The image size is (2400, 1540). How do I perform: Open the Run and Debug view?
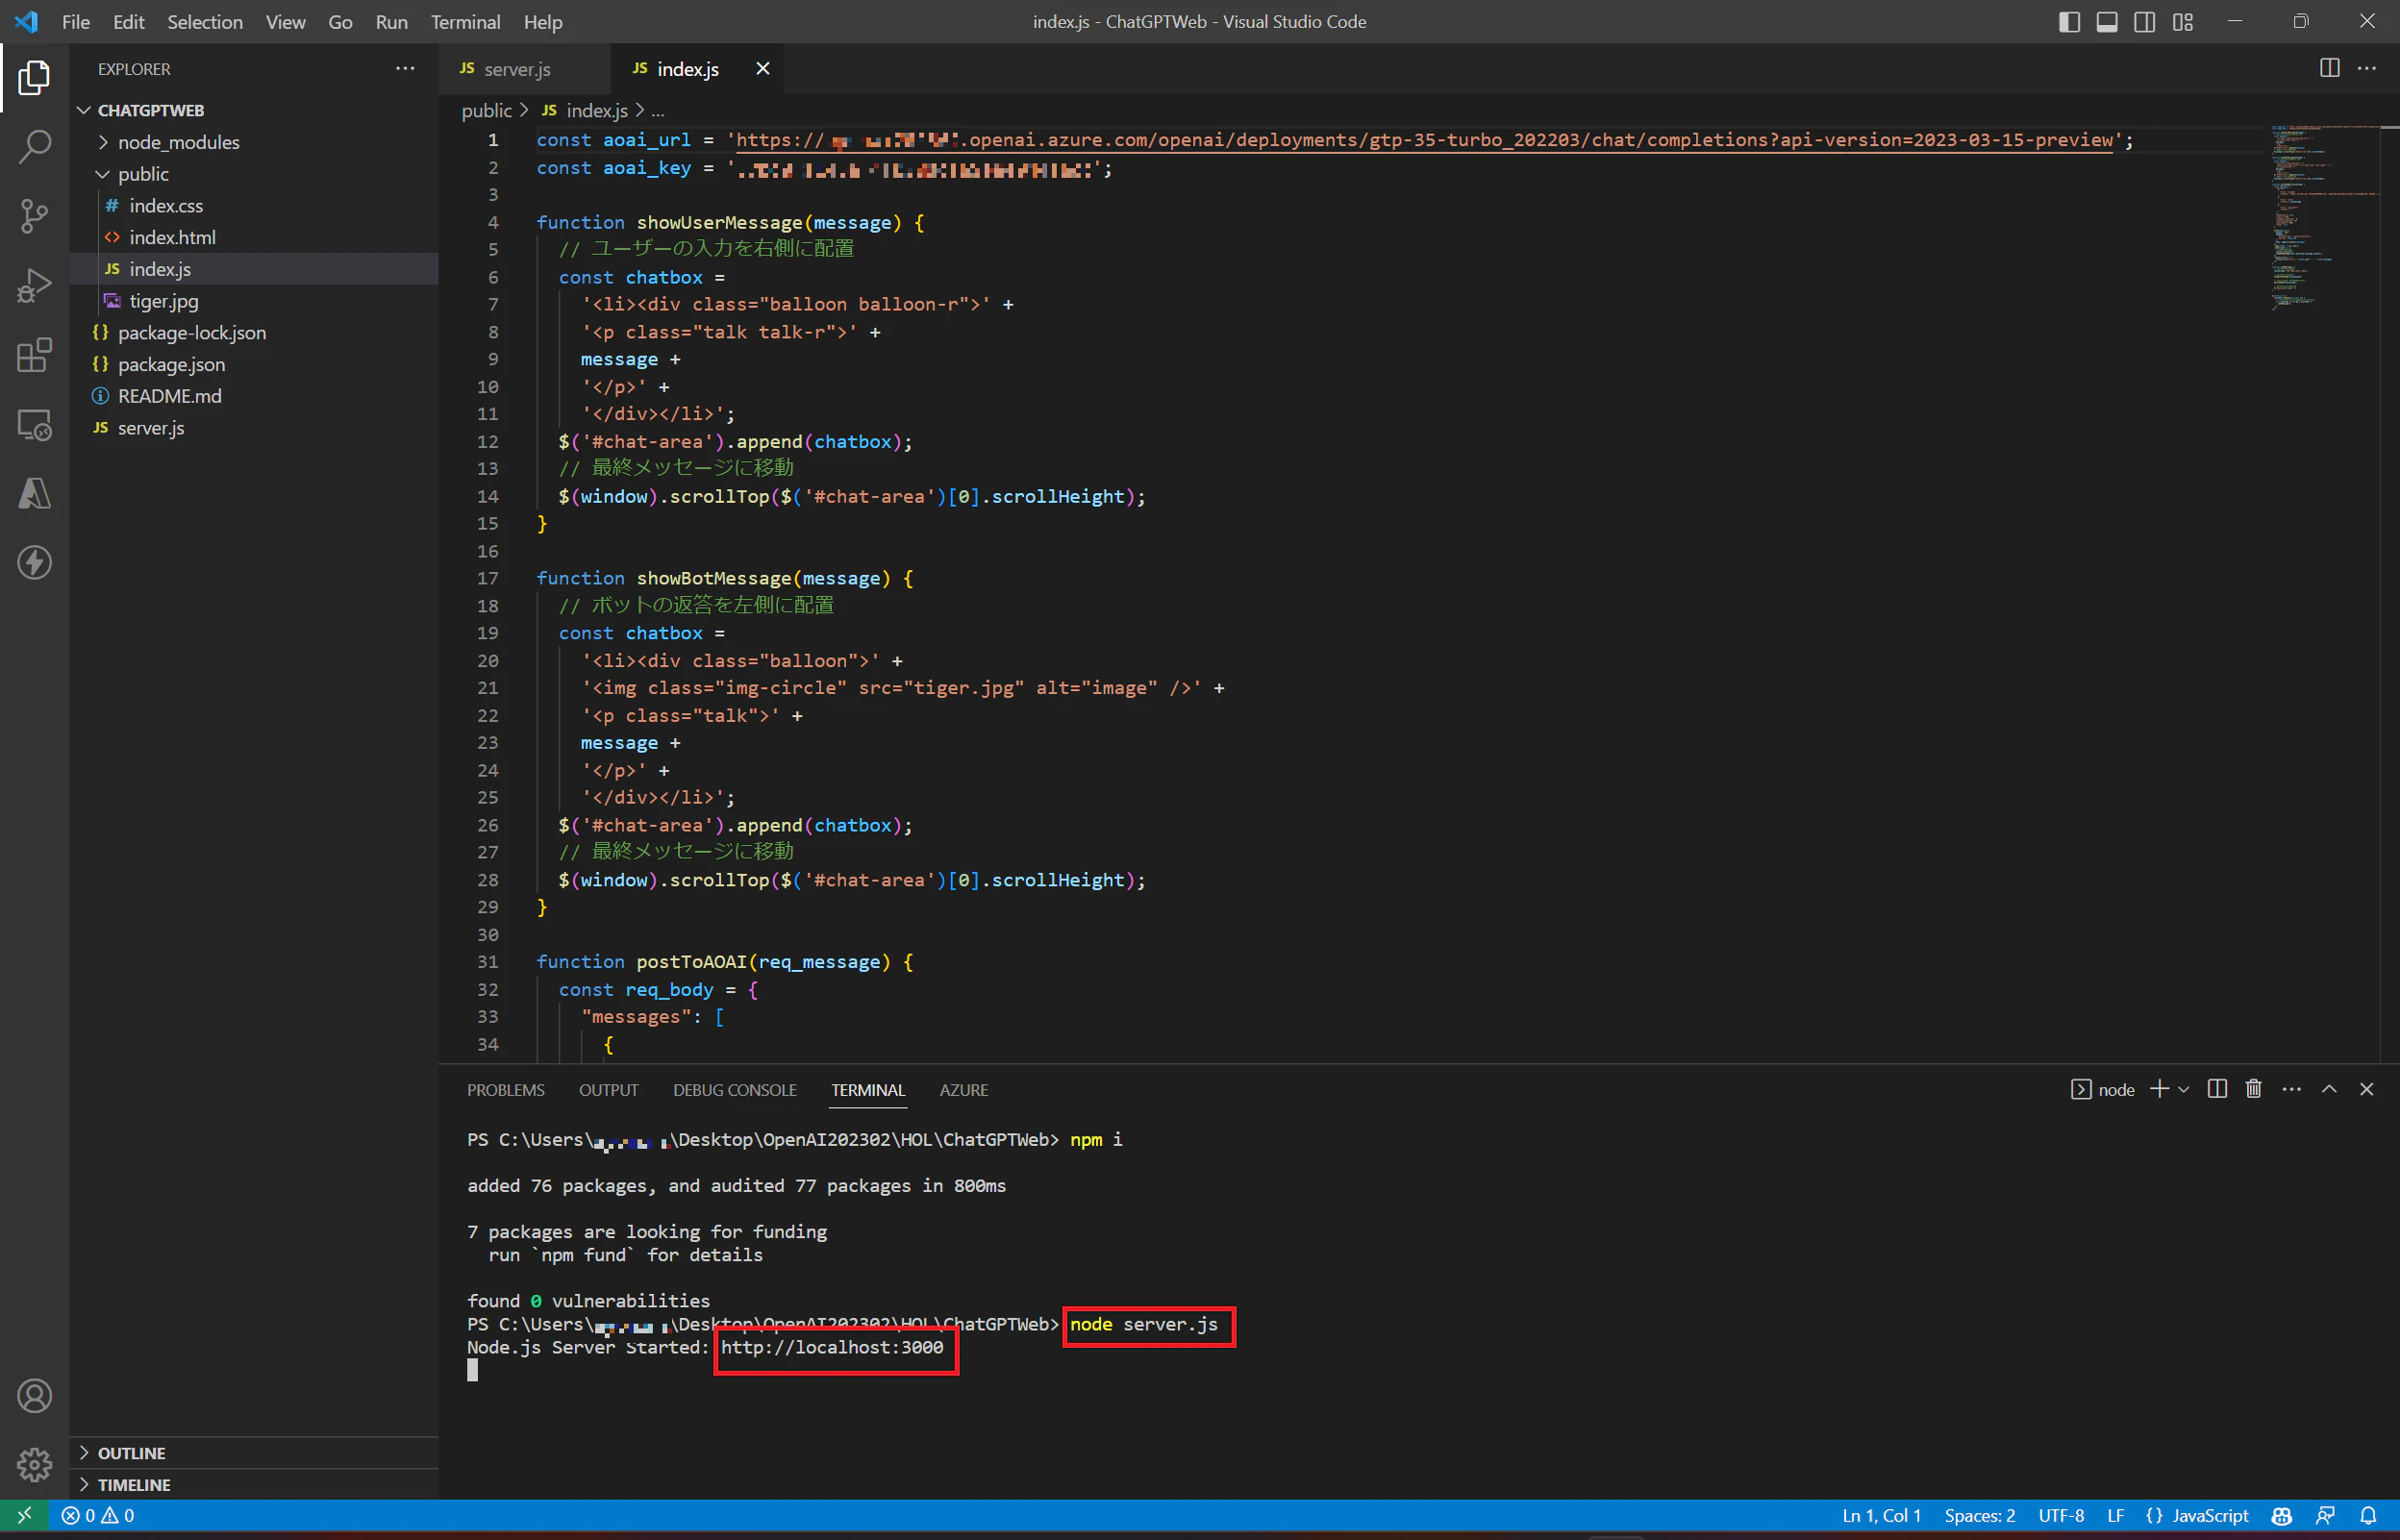click(34, 286)
